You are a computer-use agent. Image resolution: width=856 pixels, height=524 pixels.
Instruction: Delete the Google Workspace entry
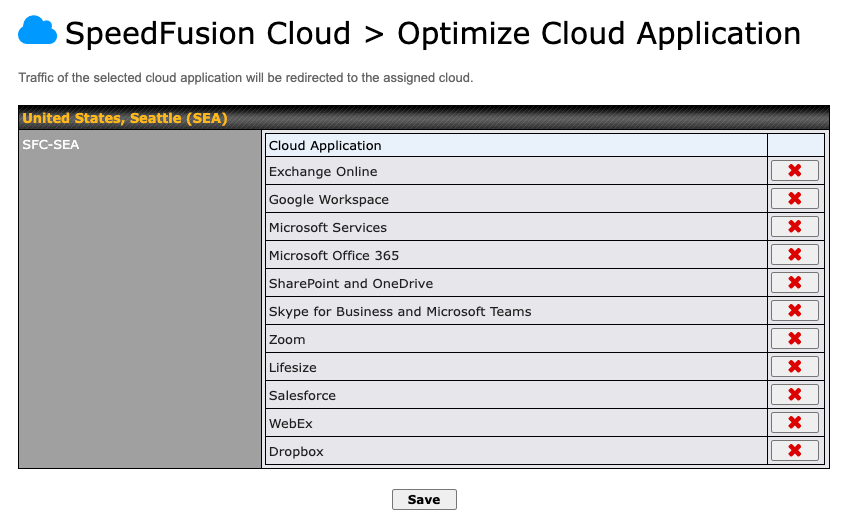795,199
